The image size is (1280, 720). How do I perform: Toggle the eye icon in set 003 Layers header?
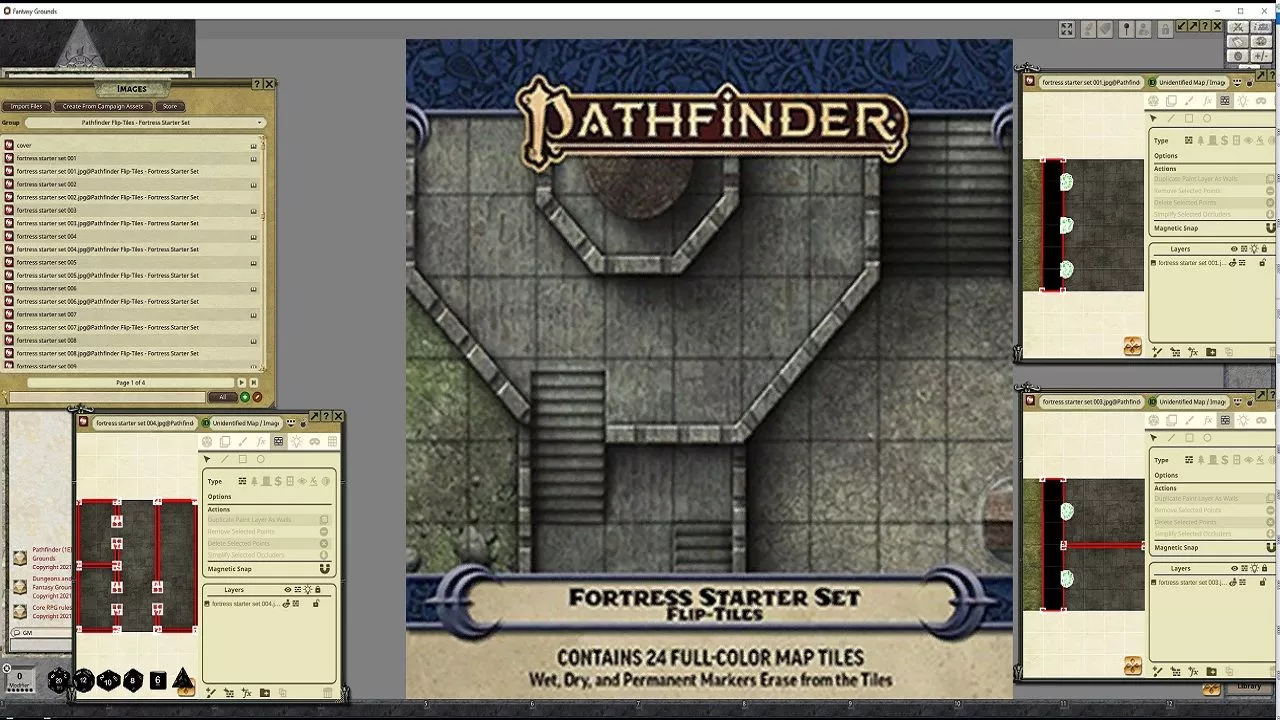1234,569
